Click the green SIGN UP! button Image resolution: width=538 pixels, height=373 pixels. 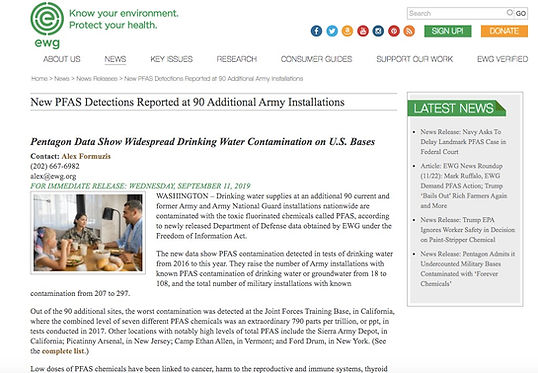pos(447,31)
